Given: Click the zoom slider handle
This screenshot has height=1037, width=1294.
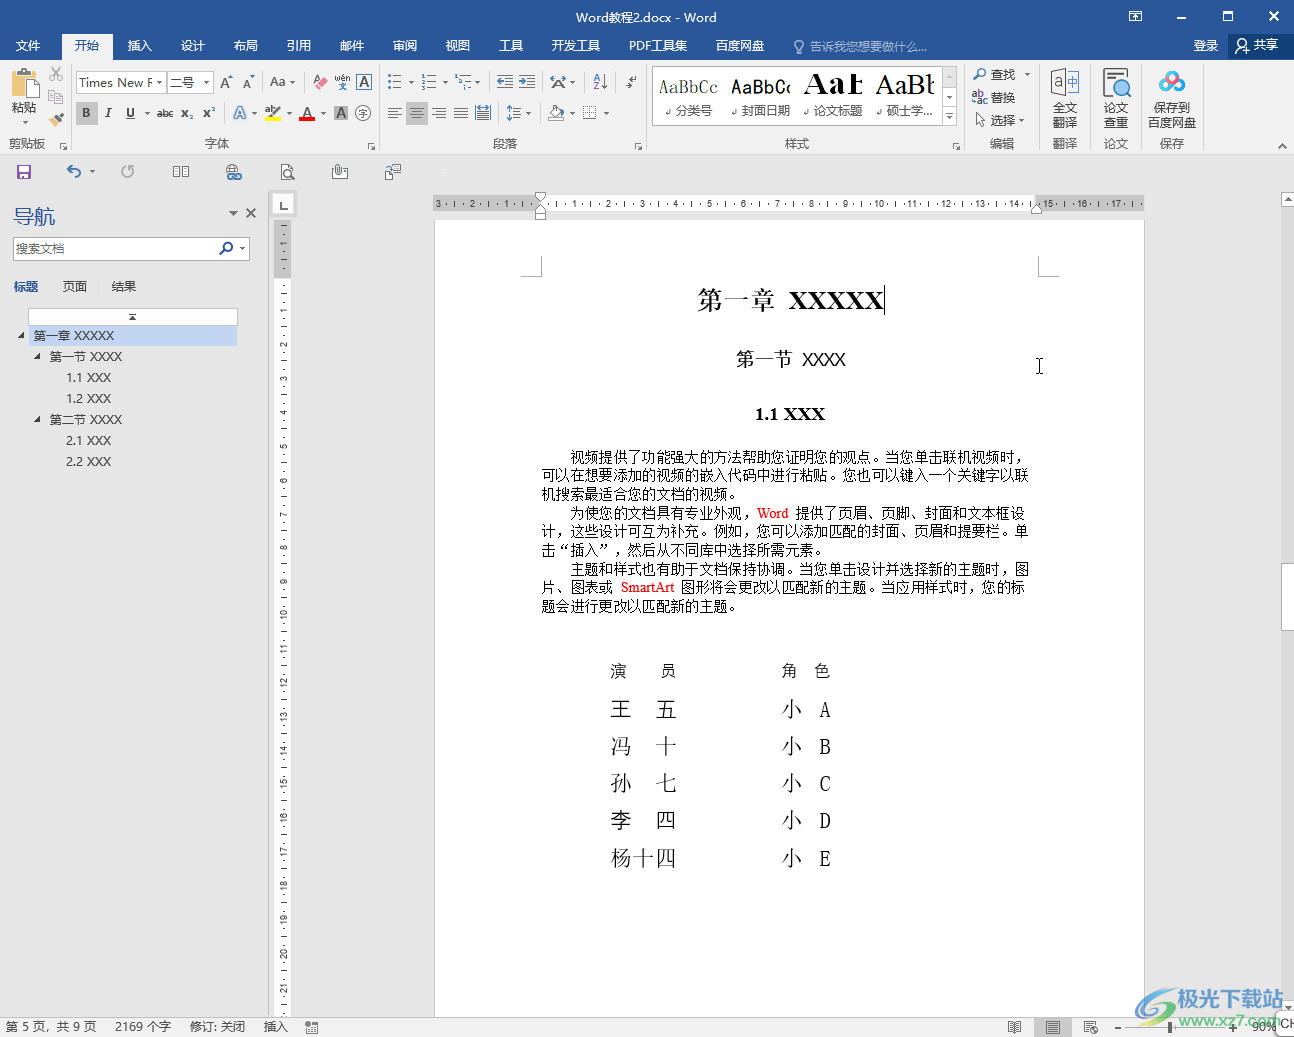Looking at the screenshot, I should 1170,1027.
